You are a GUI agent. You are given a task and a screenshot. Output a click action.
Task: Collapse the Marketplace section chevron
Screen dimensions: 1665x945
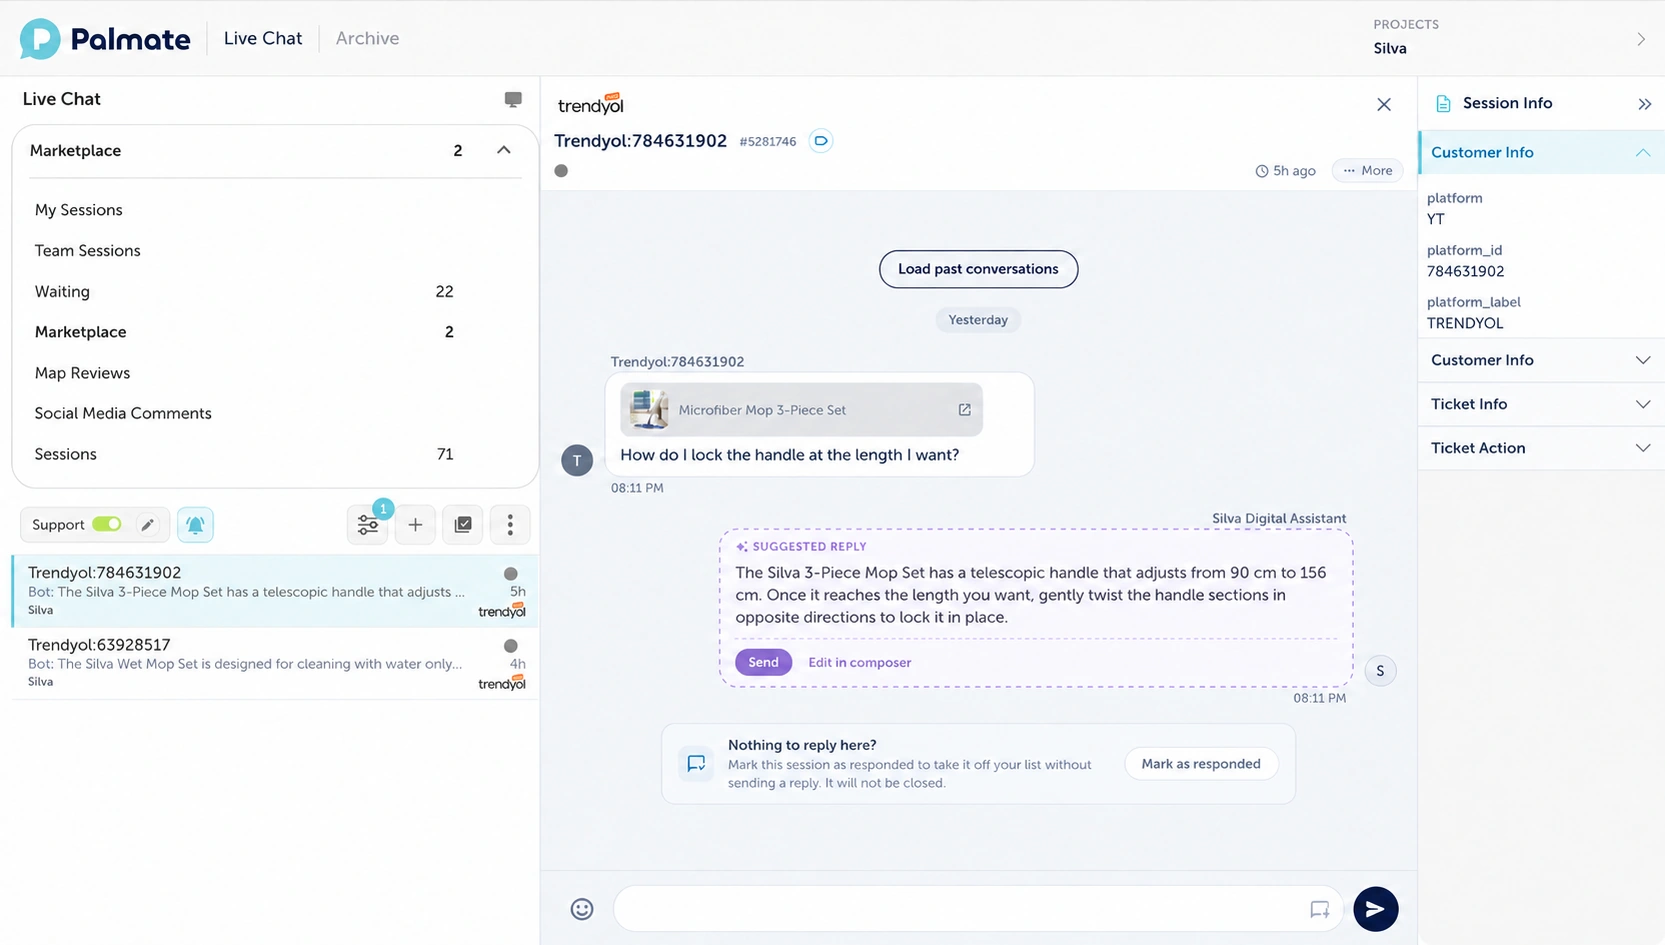[x=504, y=150]
